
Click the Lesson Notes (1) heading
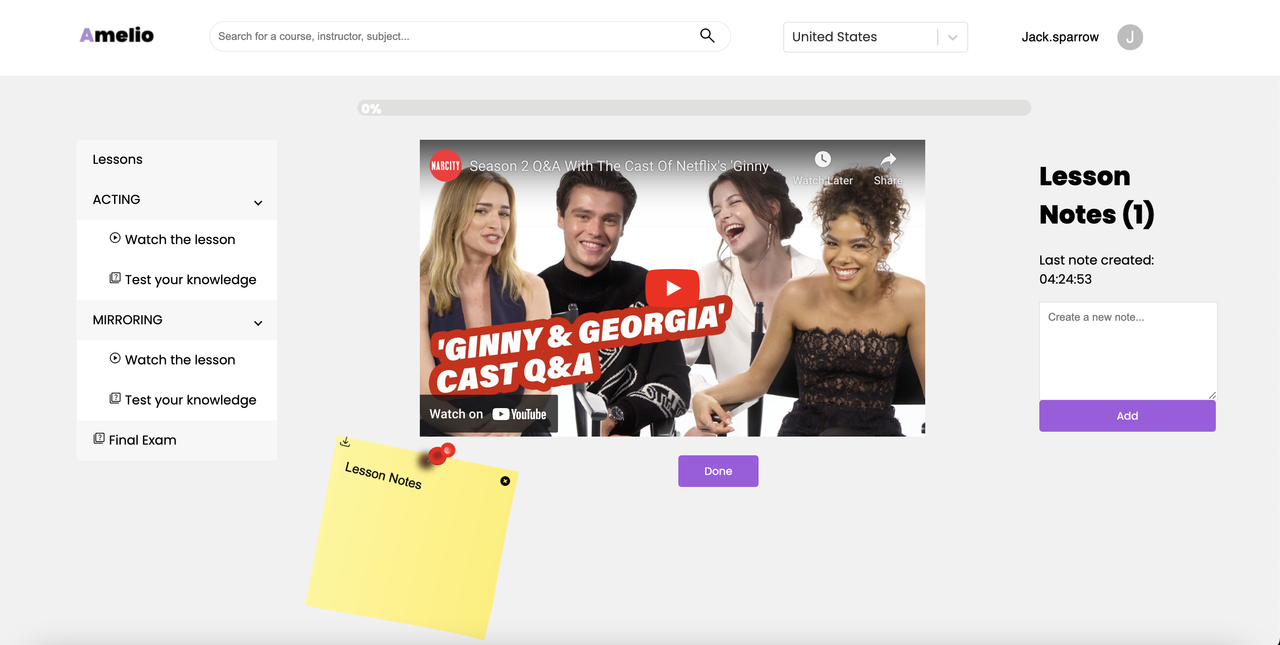(1097, 195)
